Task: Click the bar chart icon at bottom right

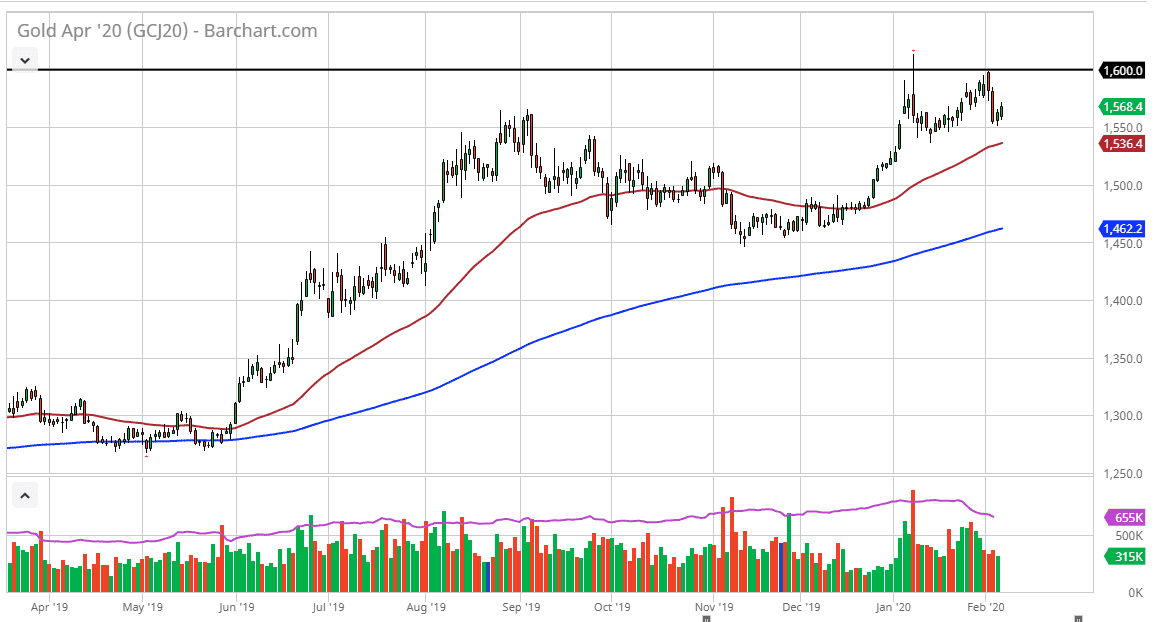Action: coord(1078,617)
